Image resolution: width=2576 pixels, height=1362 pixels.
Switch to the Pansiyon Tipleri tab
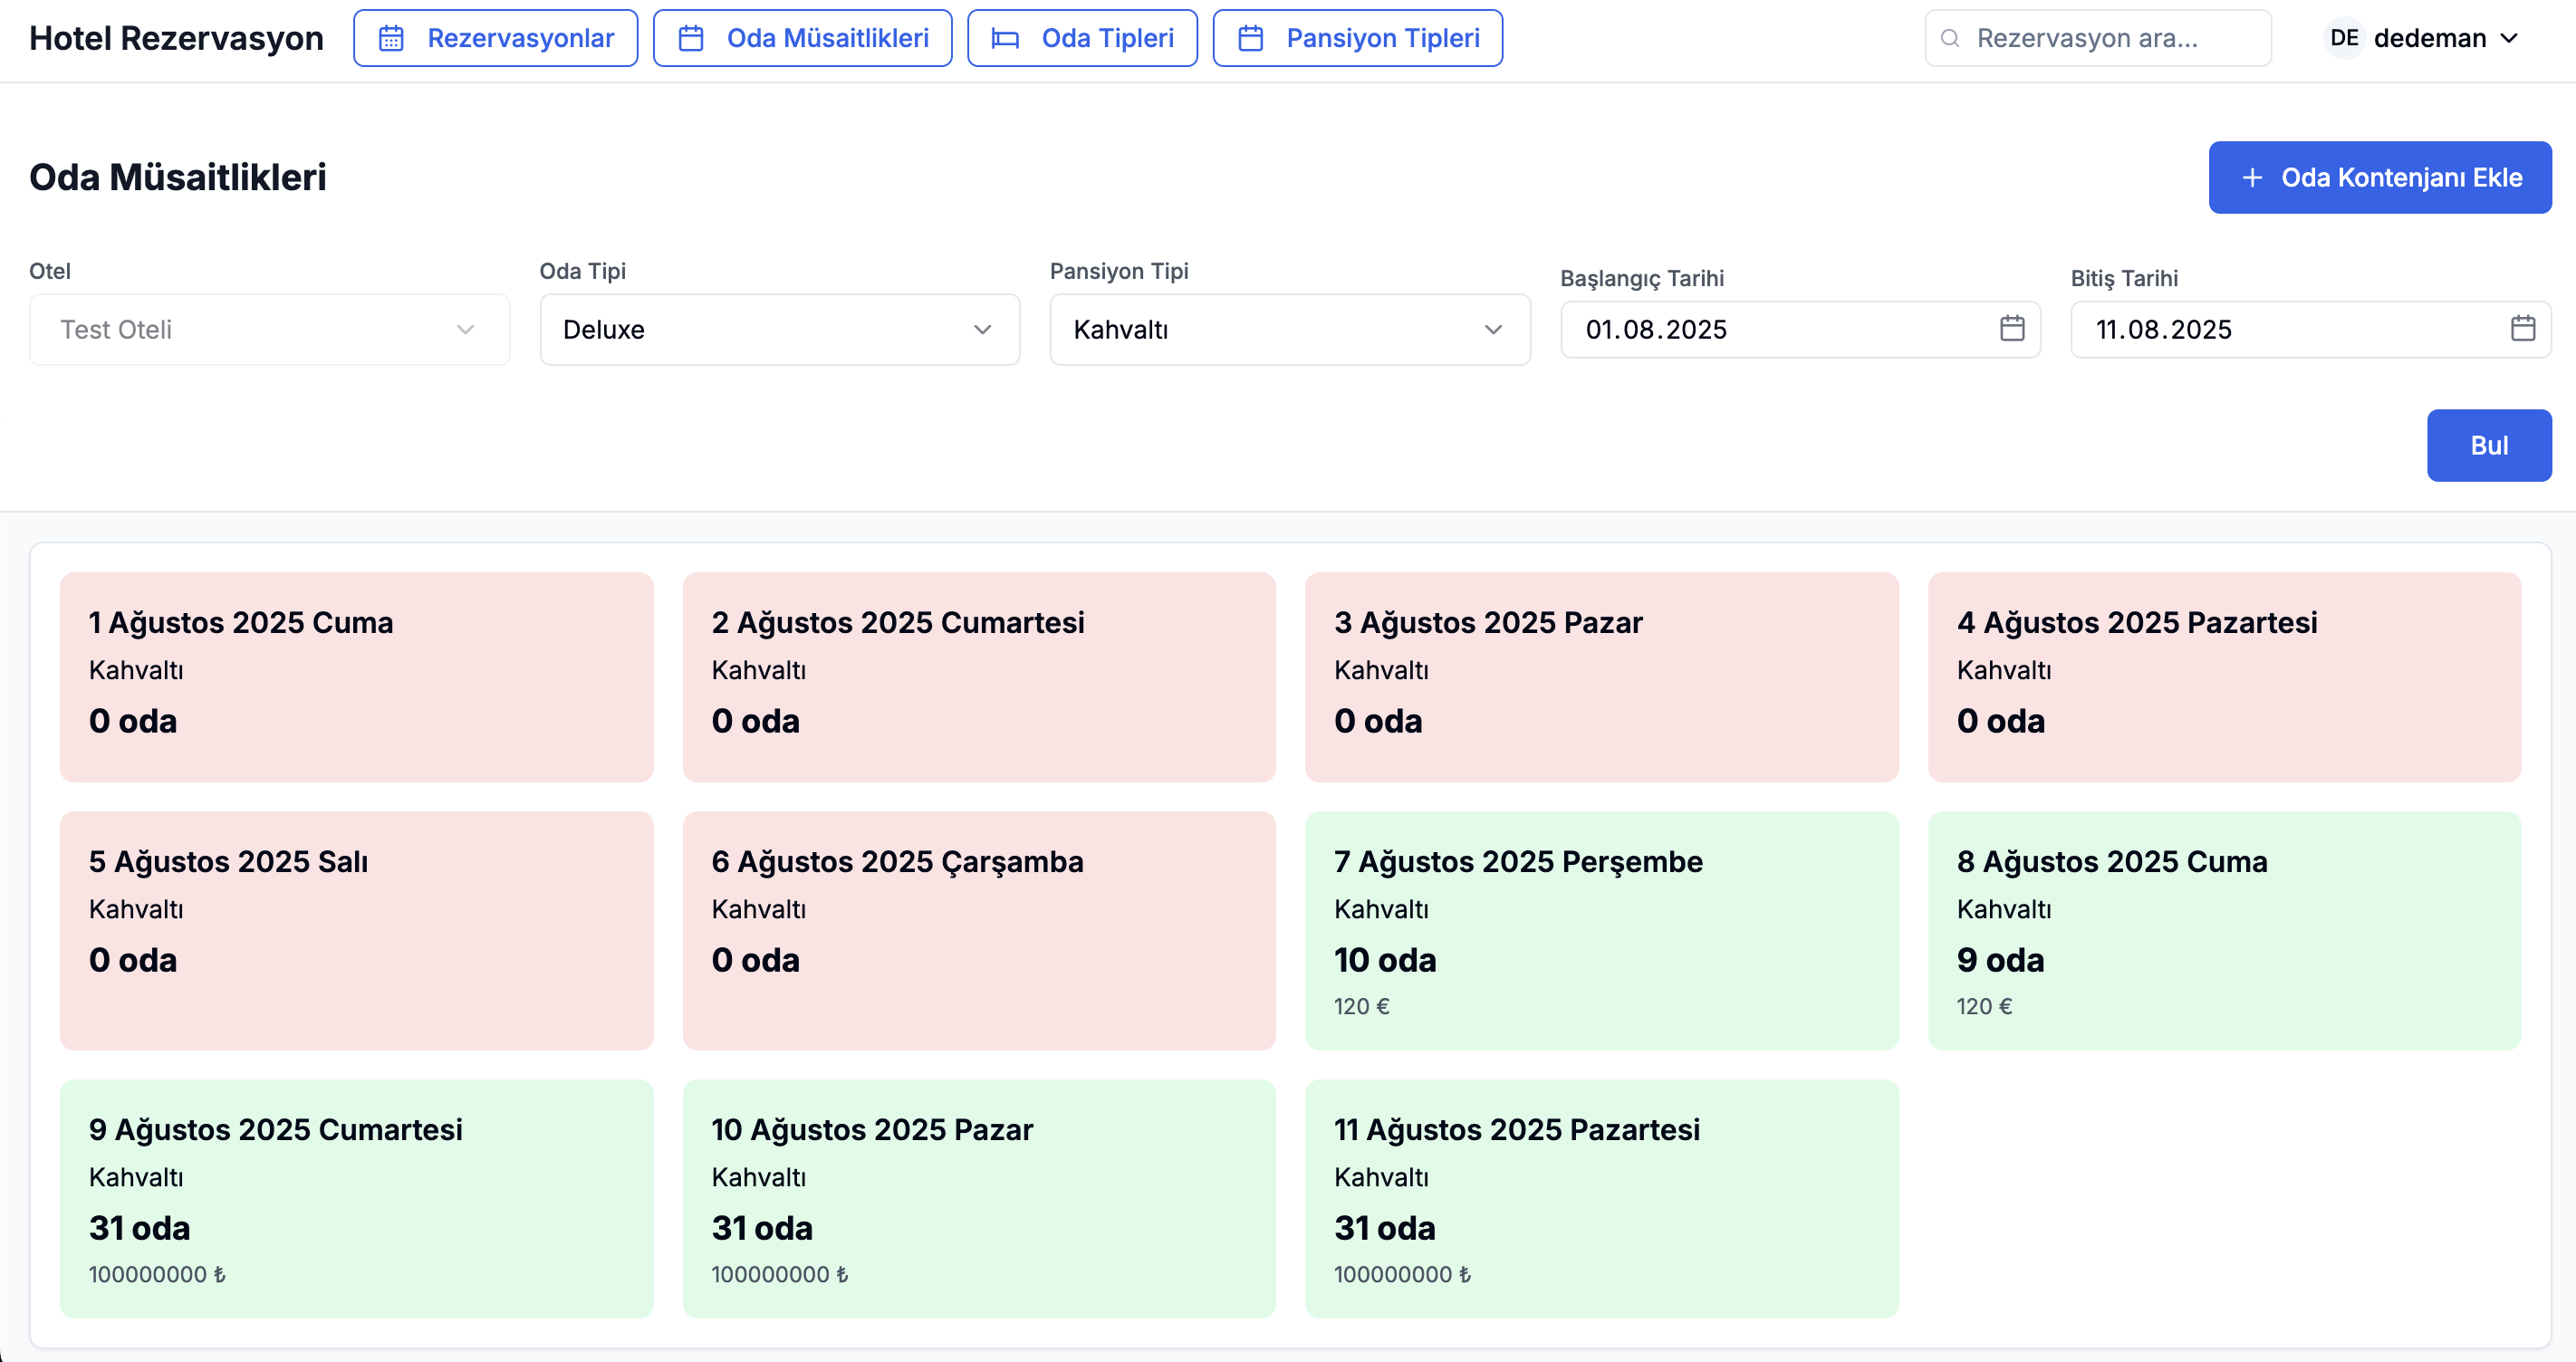[x=1358, y=38]
